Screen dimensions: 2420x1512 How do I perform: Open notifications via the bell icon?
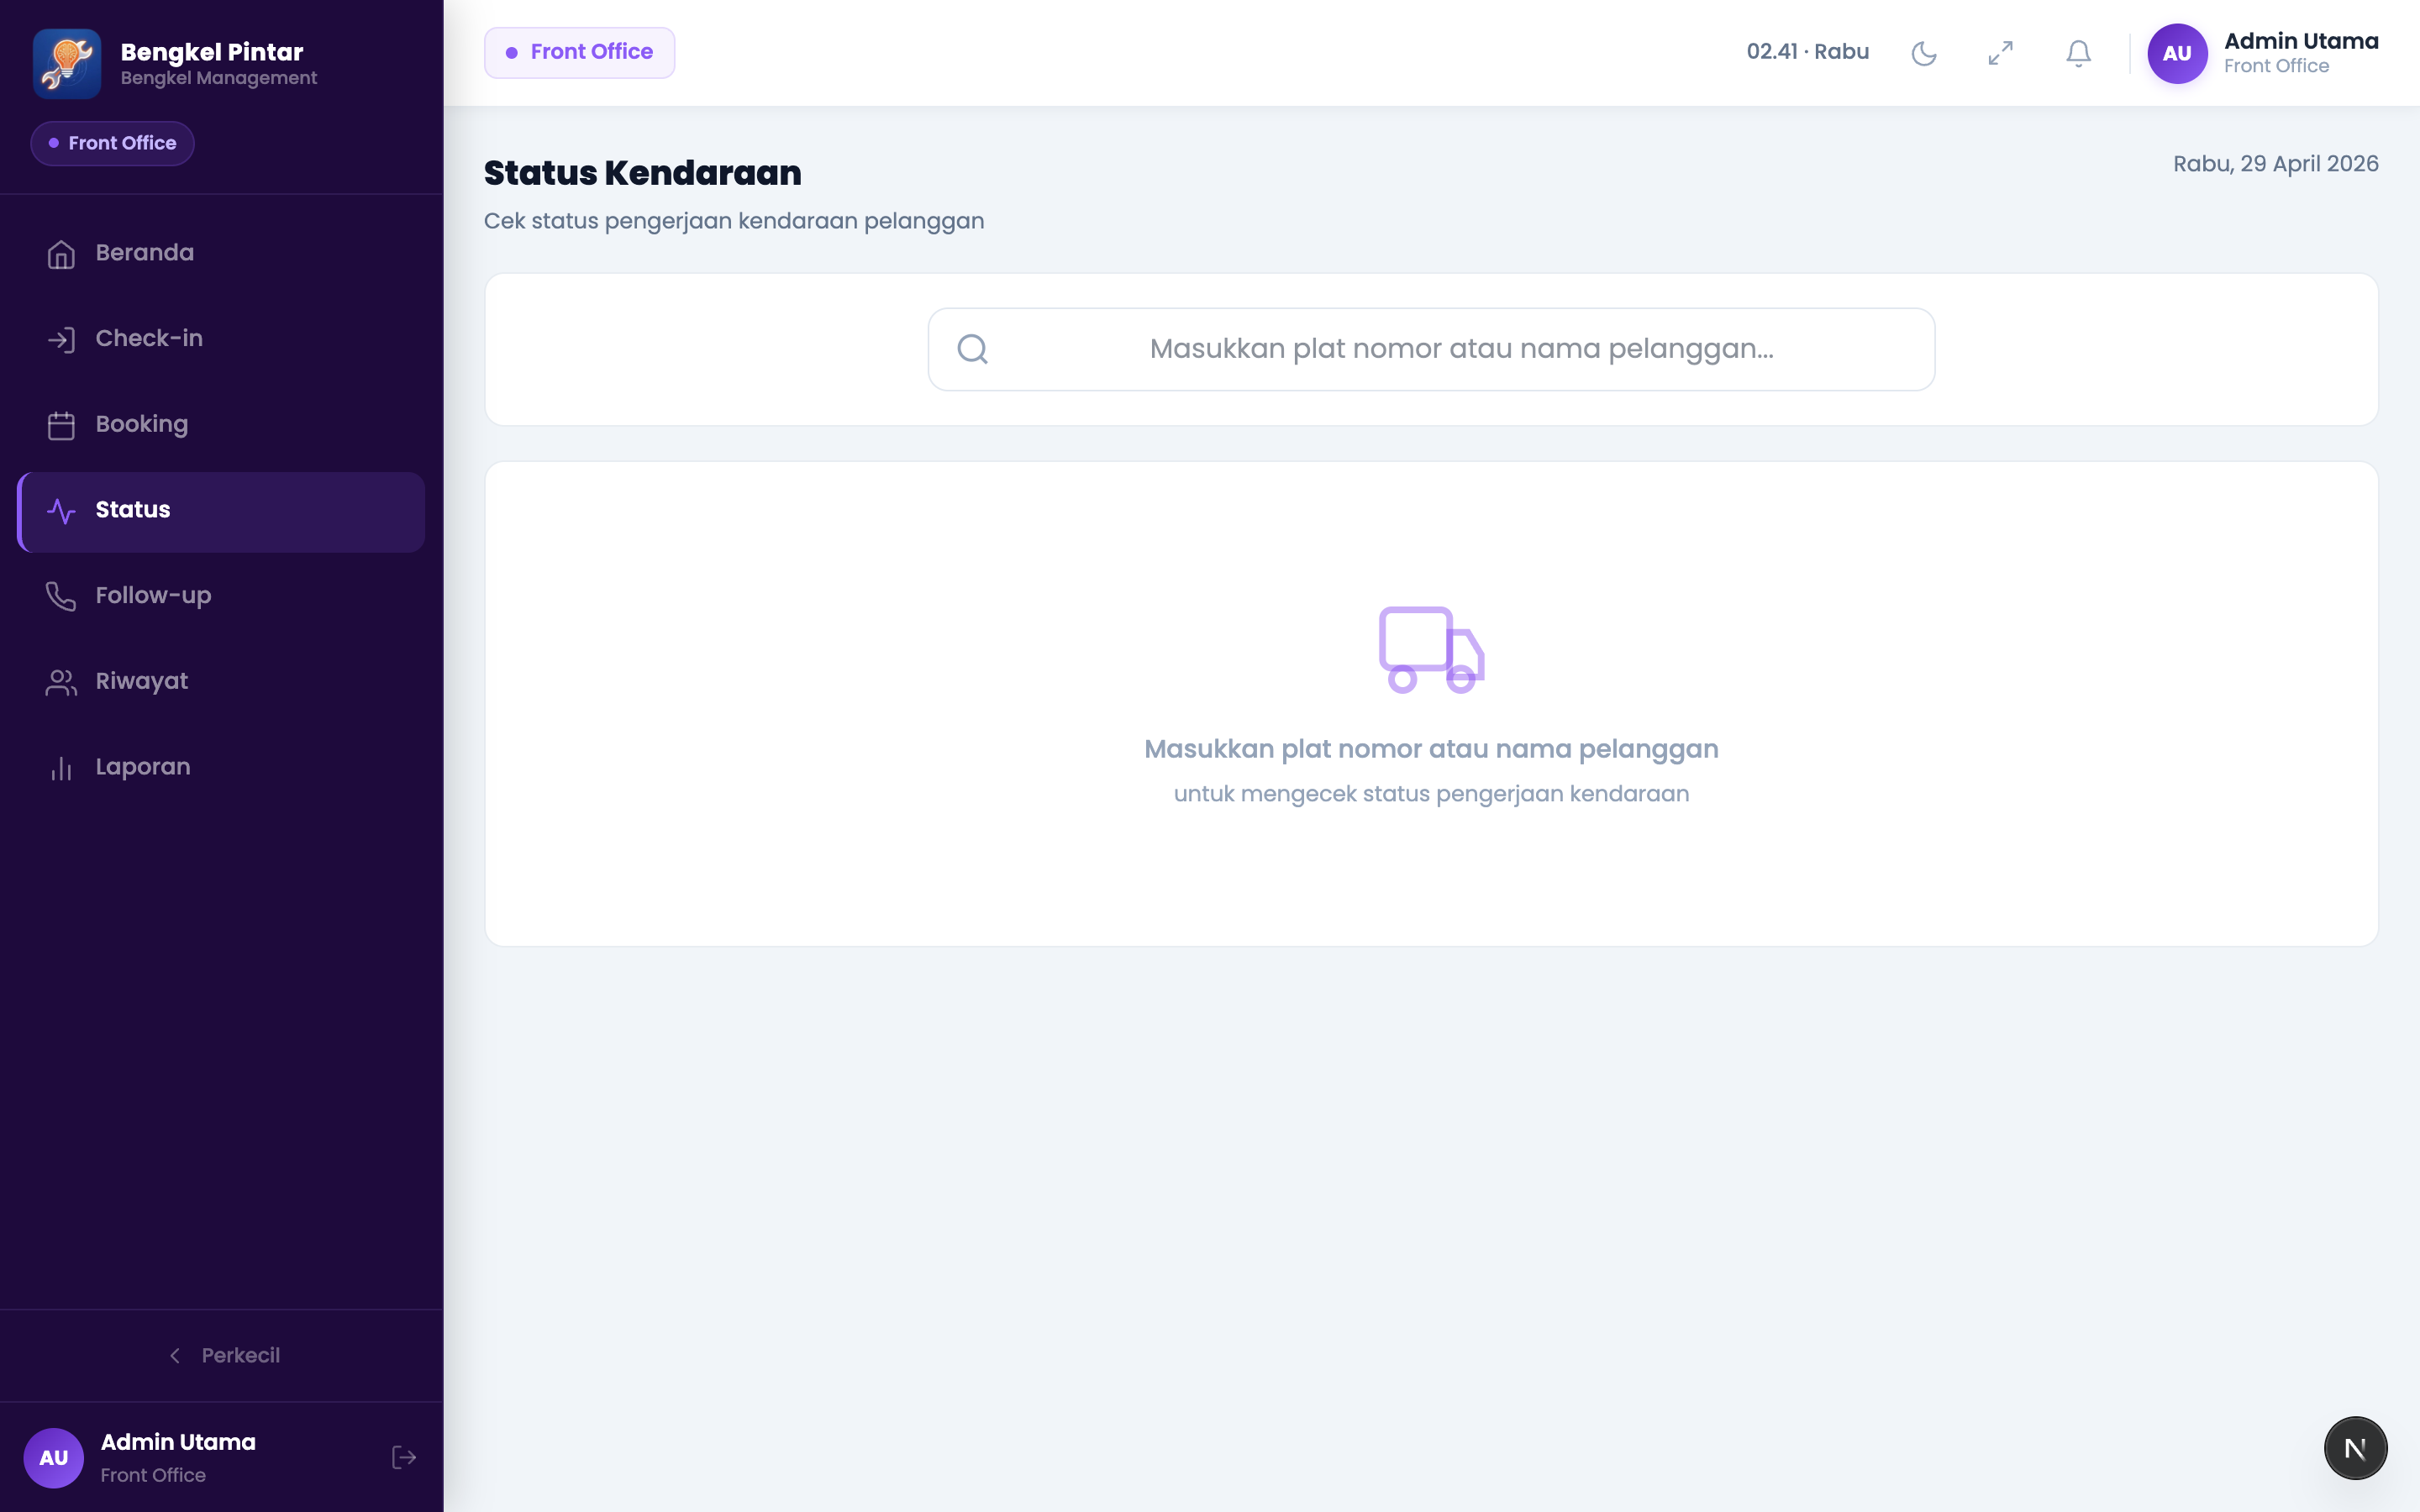pyautogui.click(x=2078, y=53)
